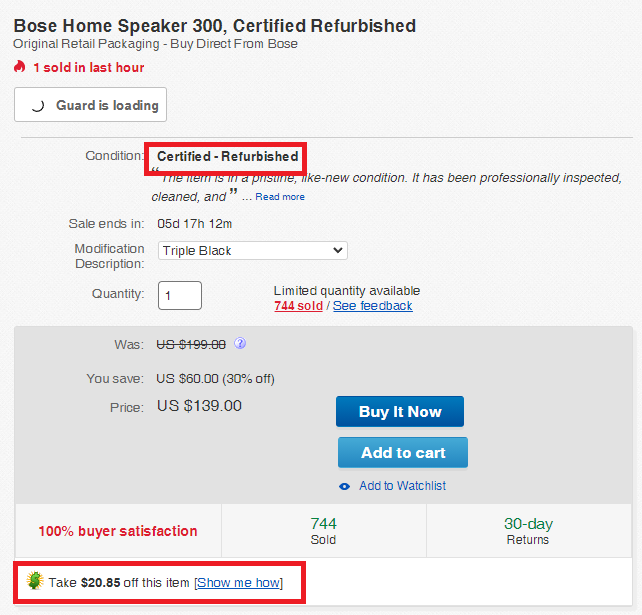Open the Triple Black color dropdown
The image size is (642, 615).
253,251
